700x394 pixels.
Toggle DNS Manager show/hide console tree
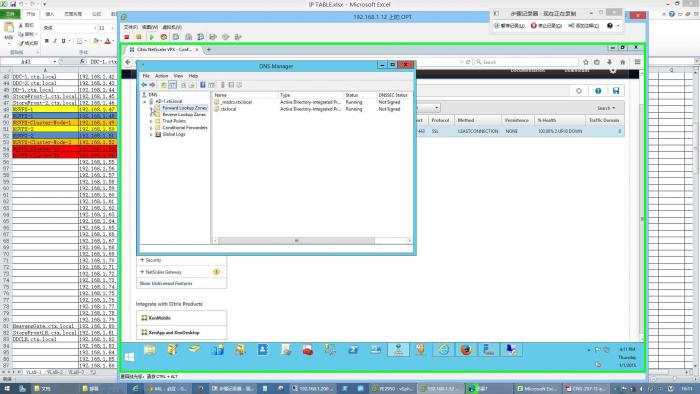pos(172,85)
